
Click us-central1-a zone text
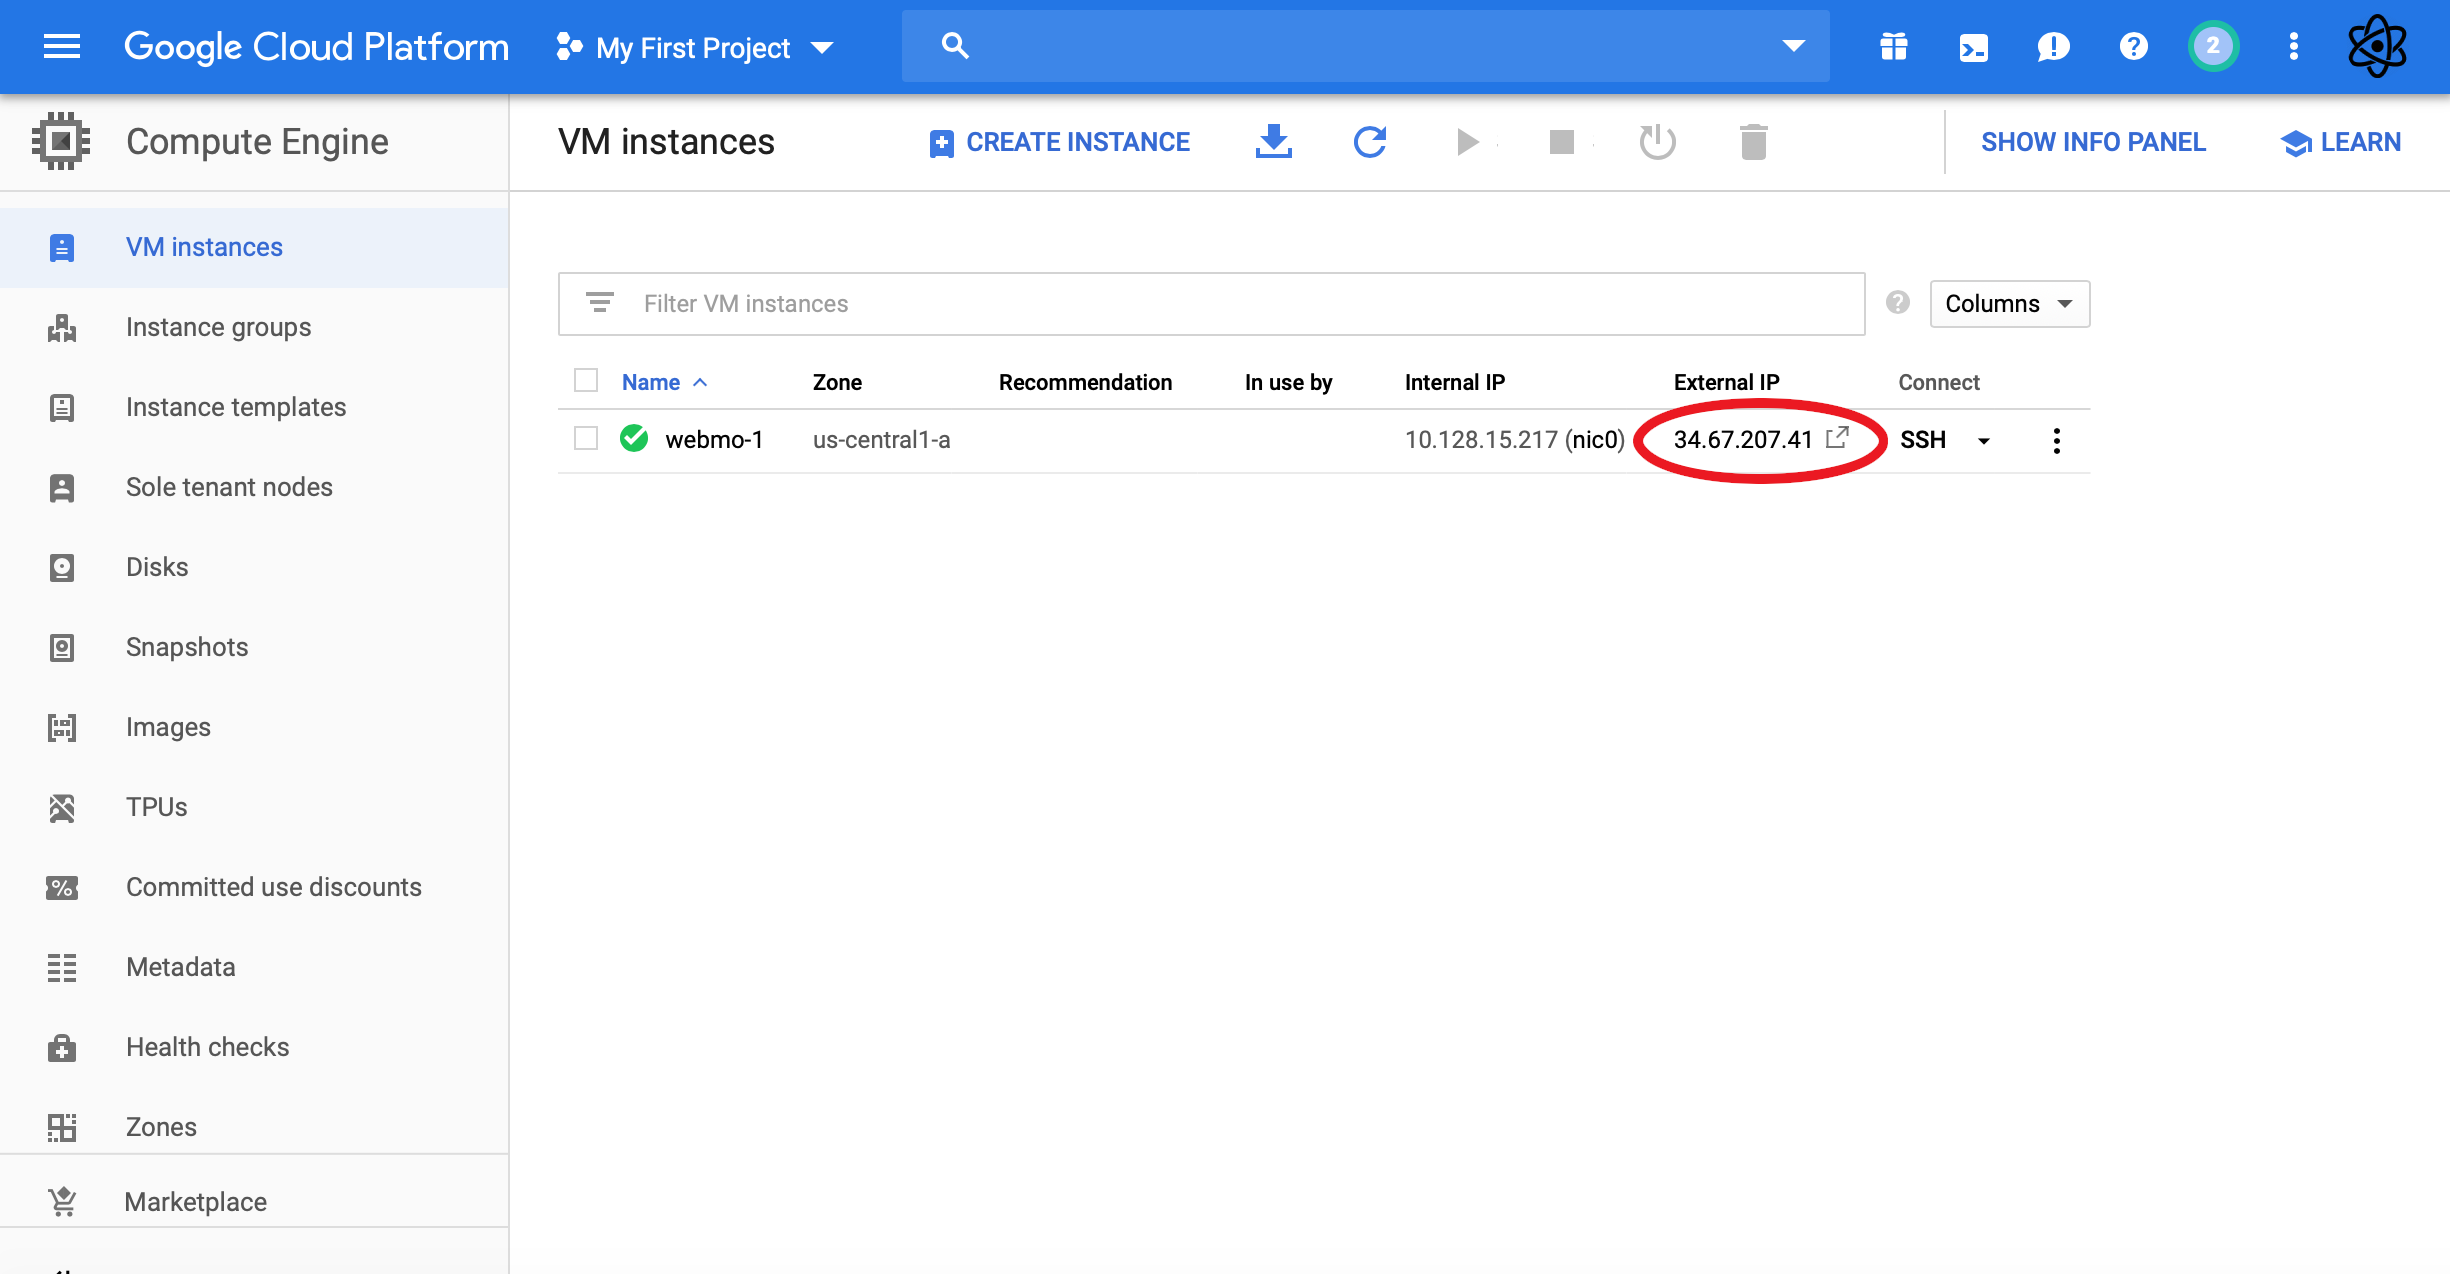coord(881,439)
